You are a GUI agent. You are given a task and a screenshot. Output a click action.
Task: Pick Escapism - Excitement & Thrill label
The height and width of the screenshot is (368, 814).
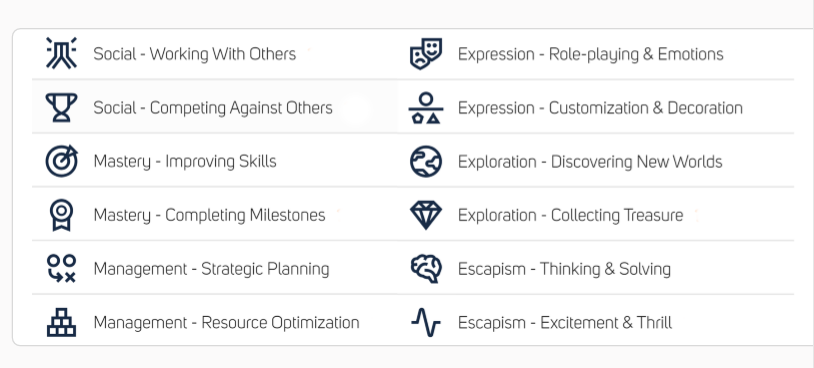point(565,323)
